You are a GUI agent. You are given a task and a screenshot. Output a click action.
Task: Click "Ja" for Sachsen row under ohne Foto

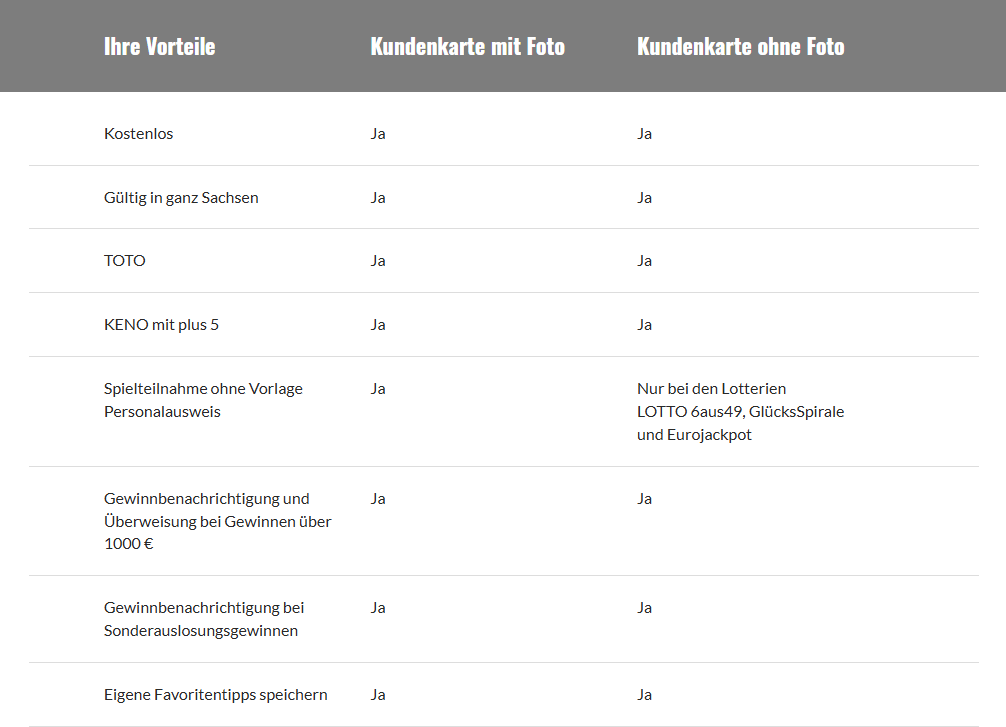coord(644,198)
